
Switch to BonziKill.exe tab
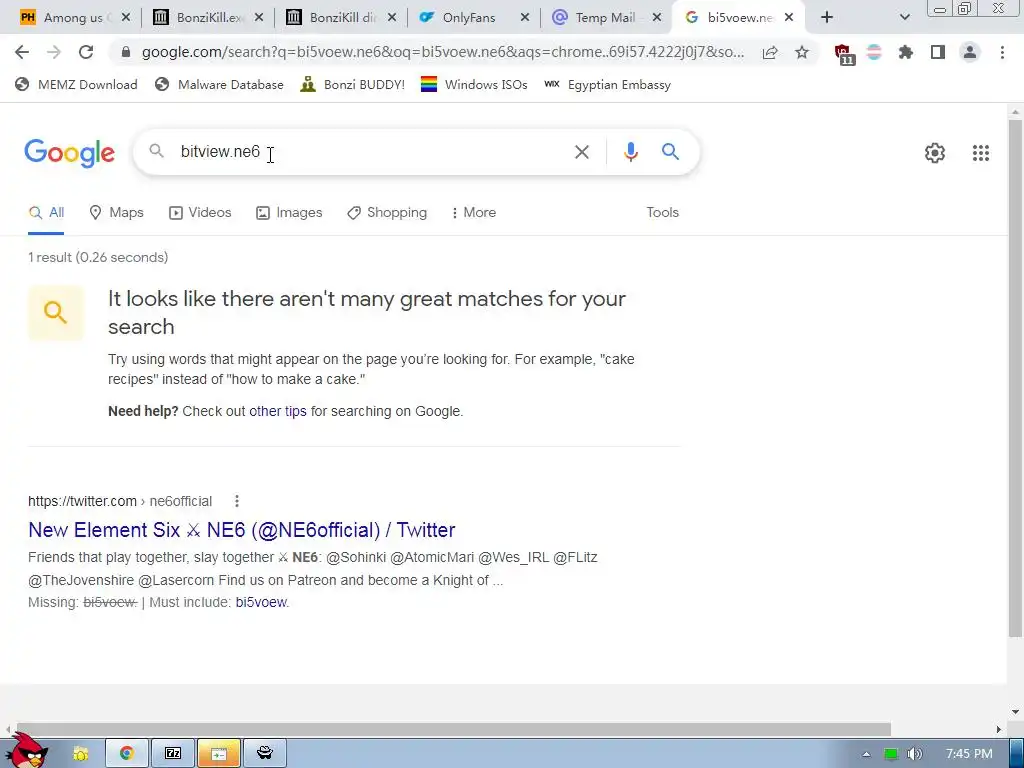209,18
